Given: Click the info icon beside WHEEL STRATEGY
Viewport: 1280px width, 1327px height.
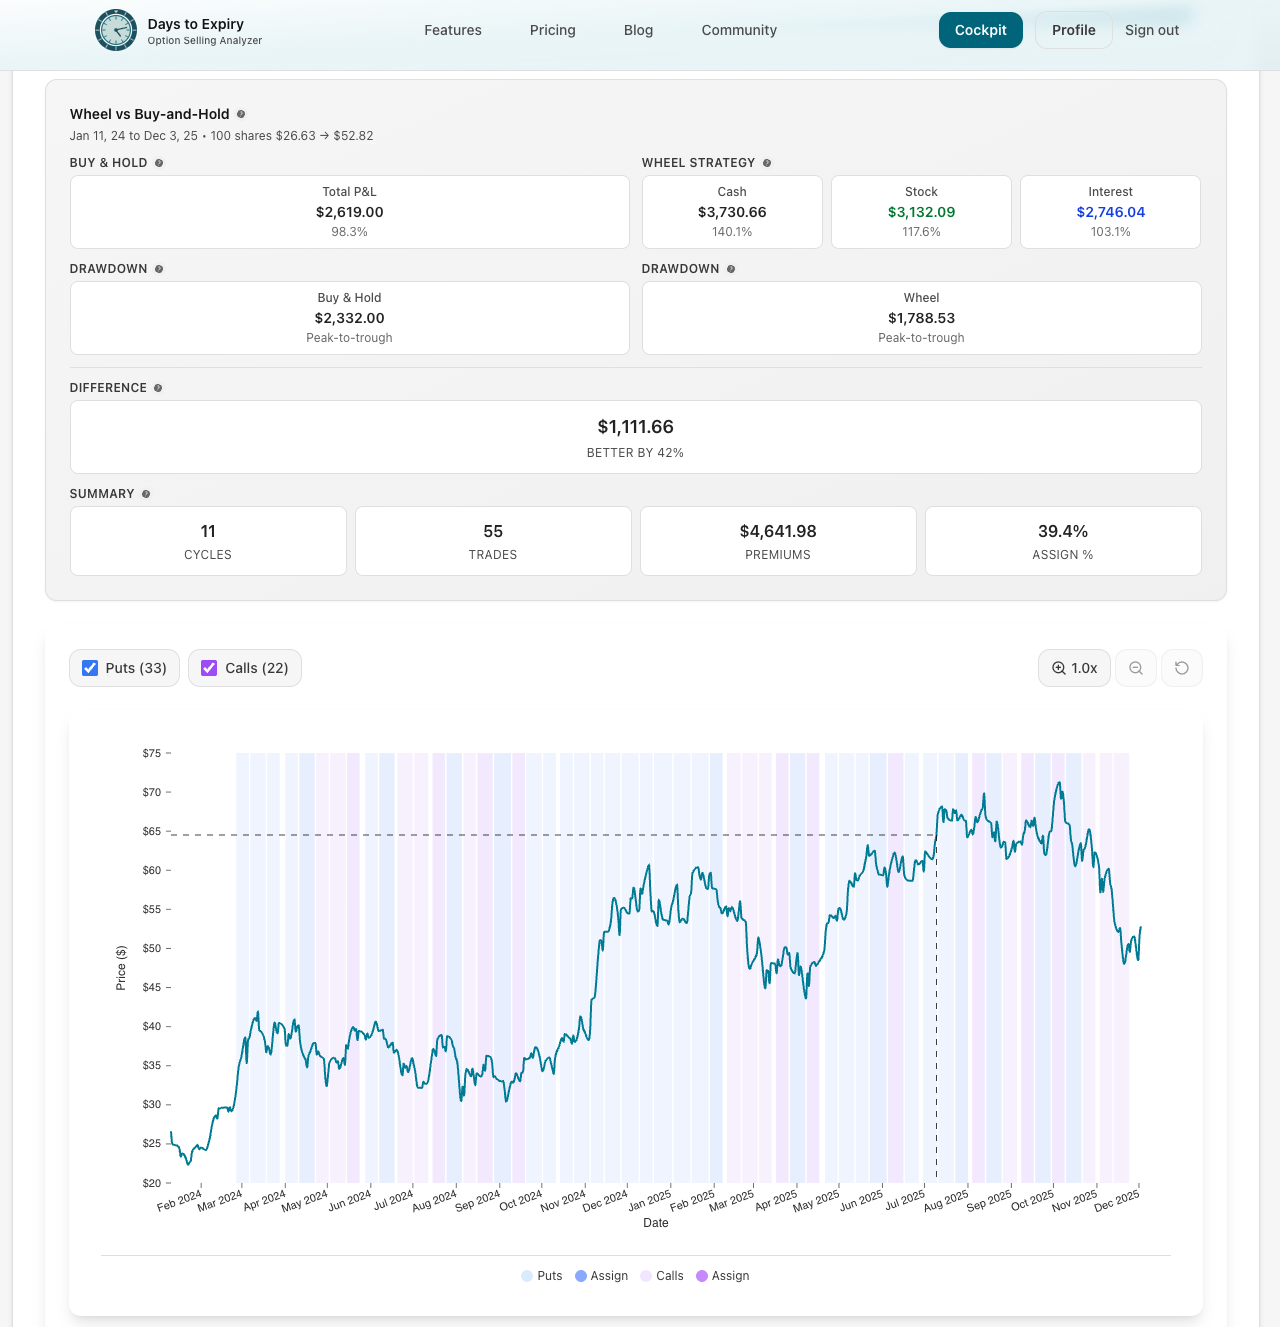Looking at the screenshot, I should pyautogui.click(x=766, y=162).
